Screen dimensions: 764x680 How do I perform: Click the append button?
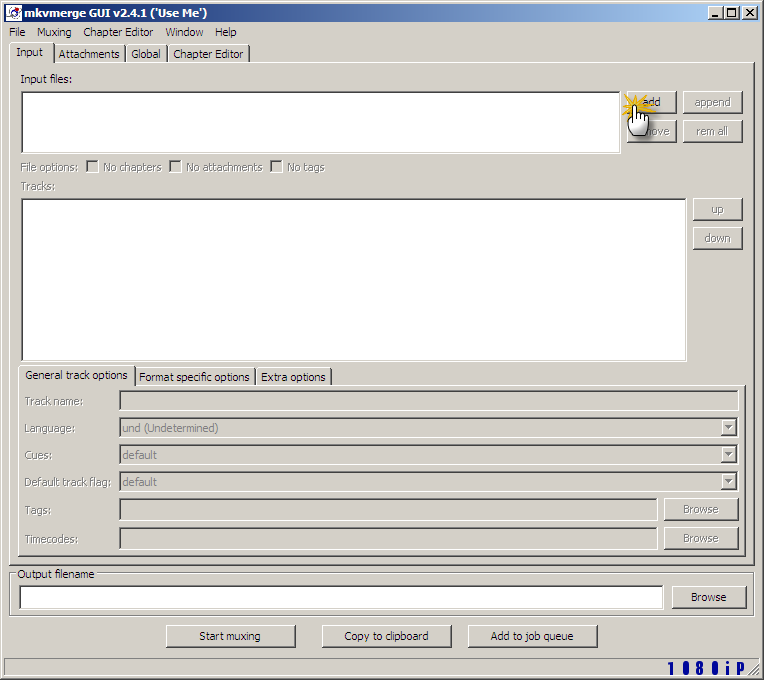[x=712, y=102]
